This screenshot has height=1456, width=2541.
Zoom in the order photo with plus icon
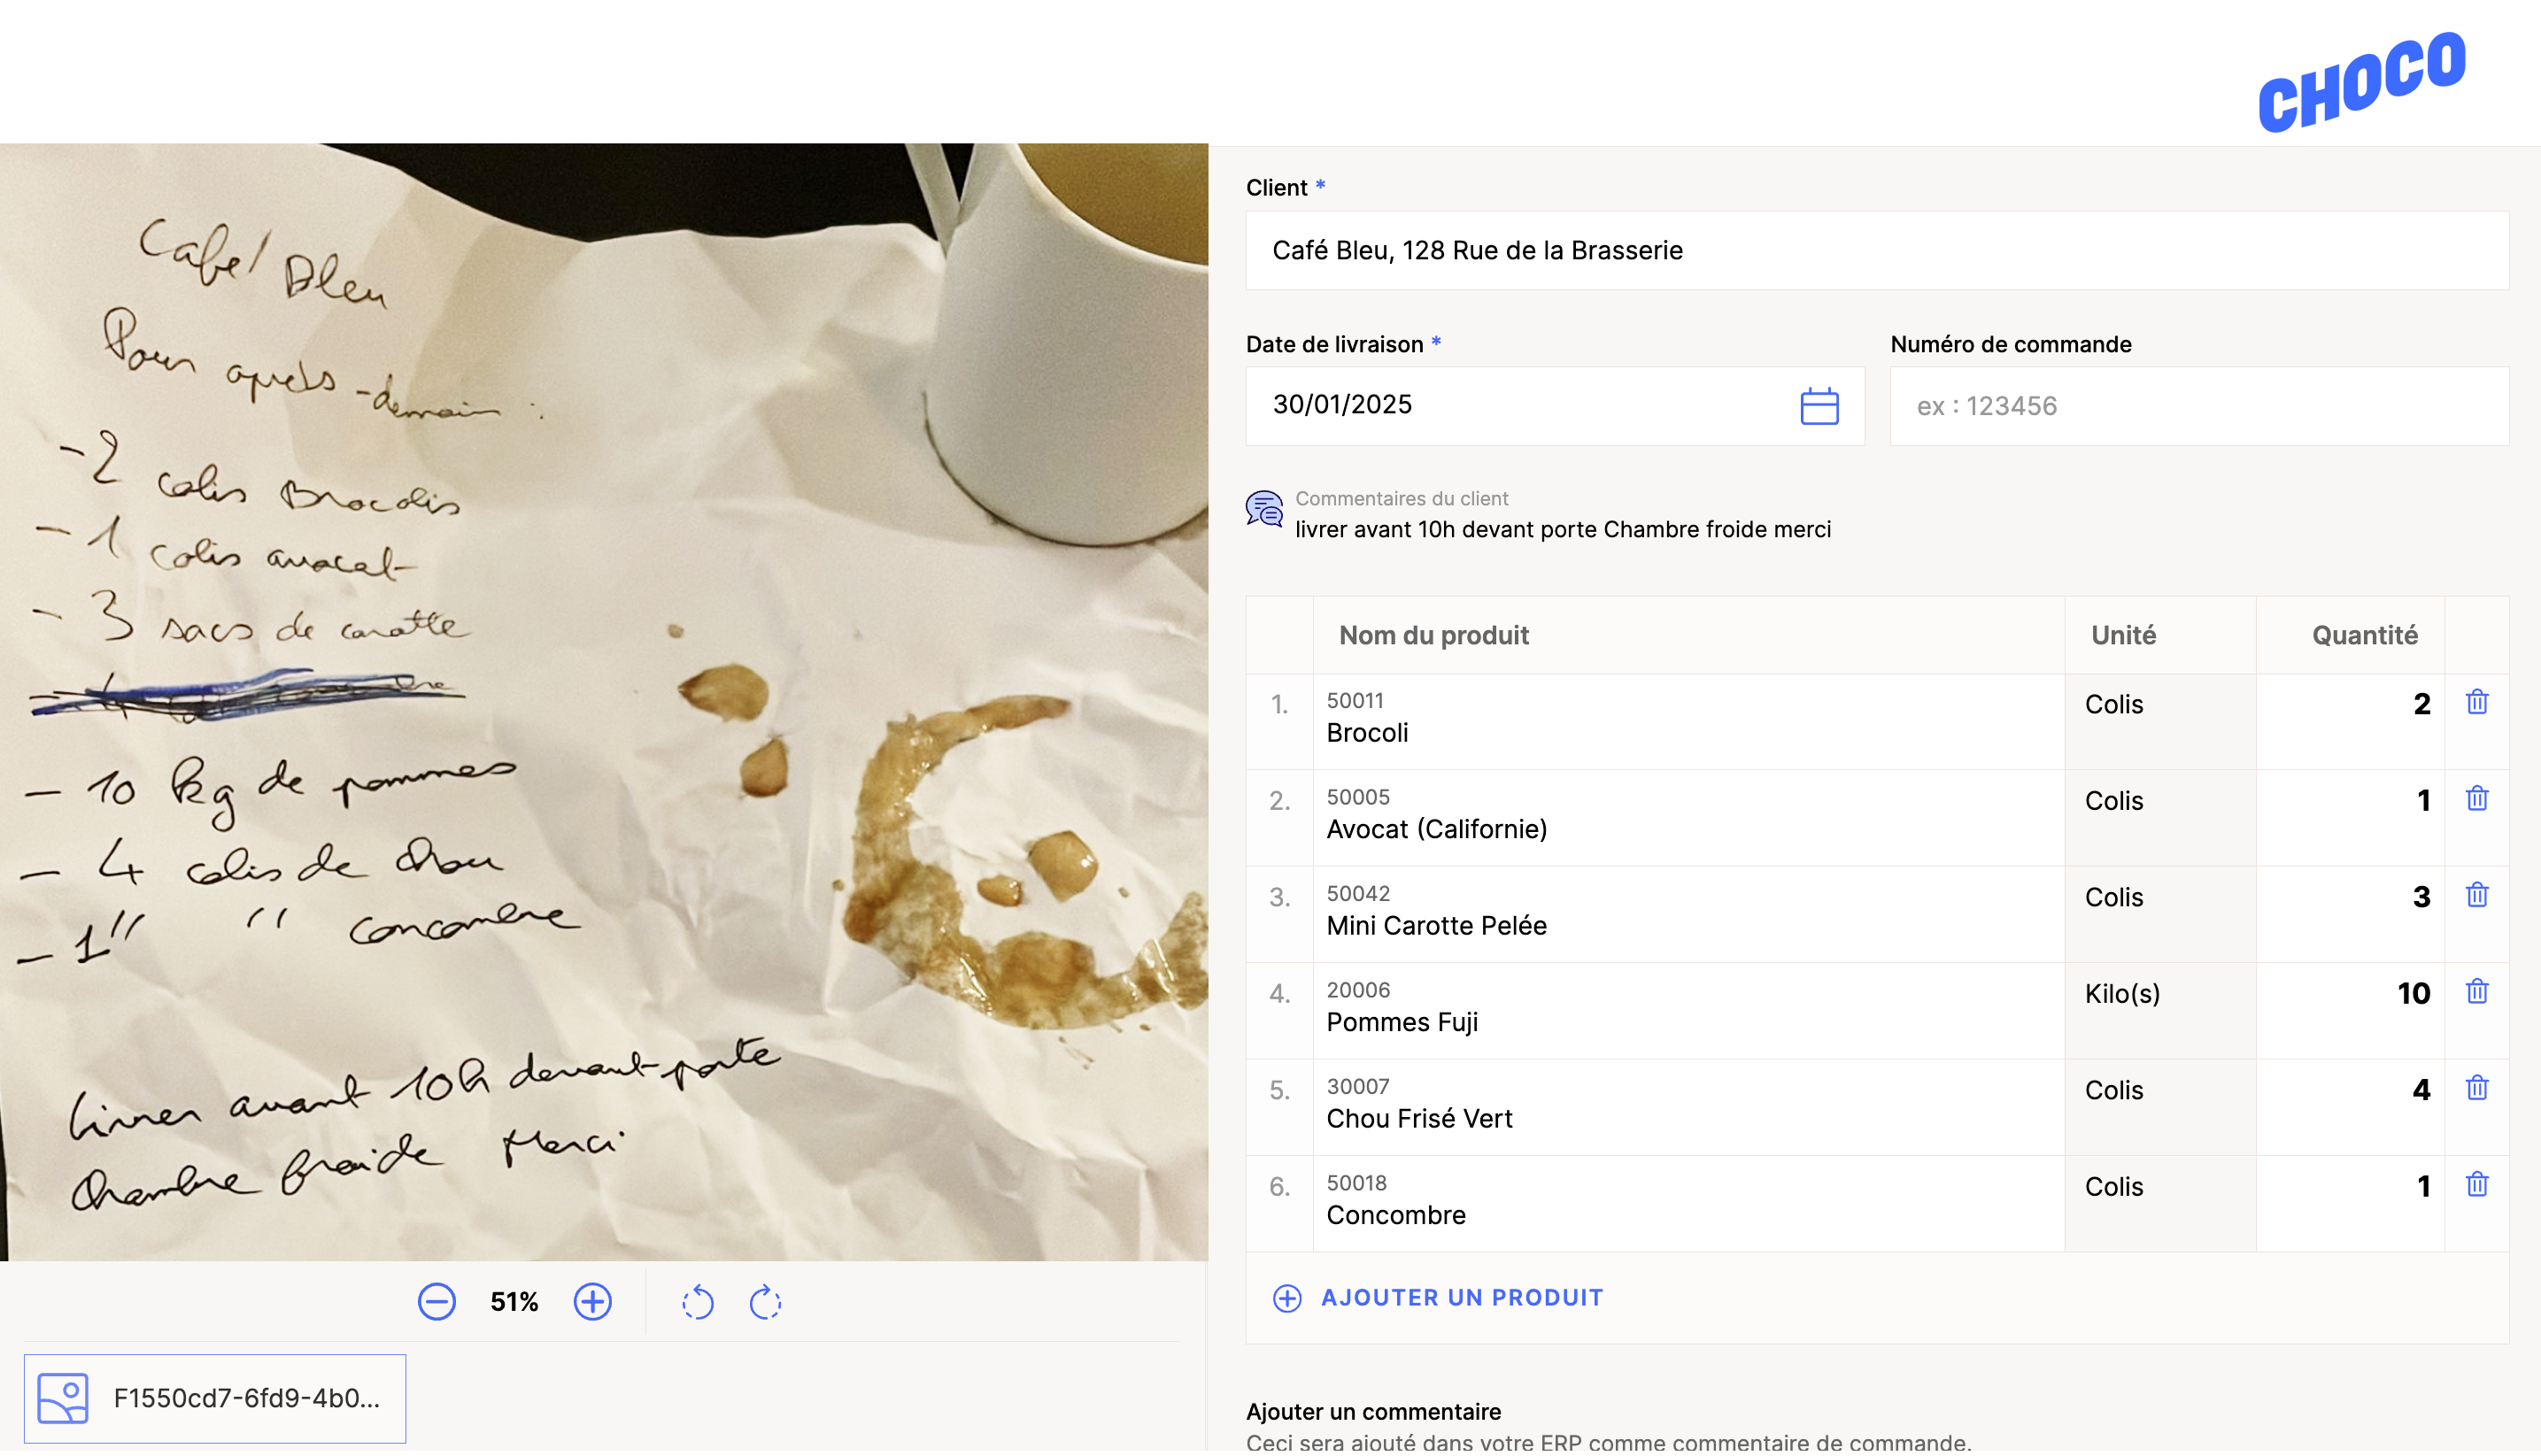tap(592, 1302)
